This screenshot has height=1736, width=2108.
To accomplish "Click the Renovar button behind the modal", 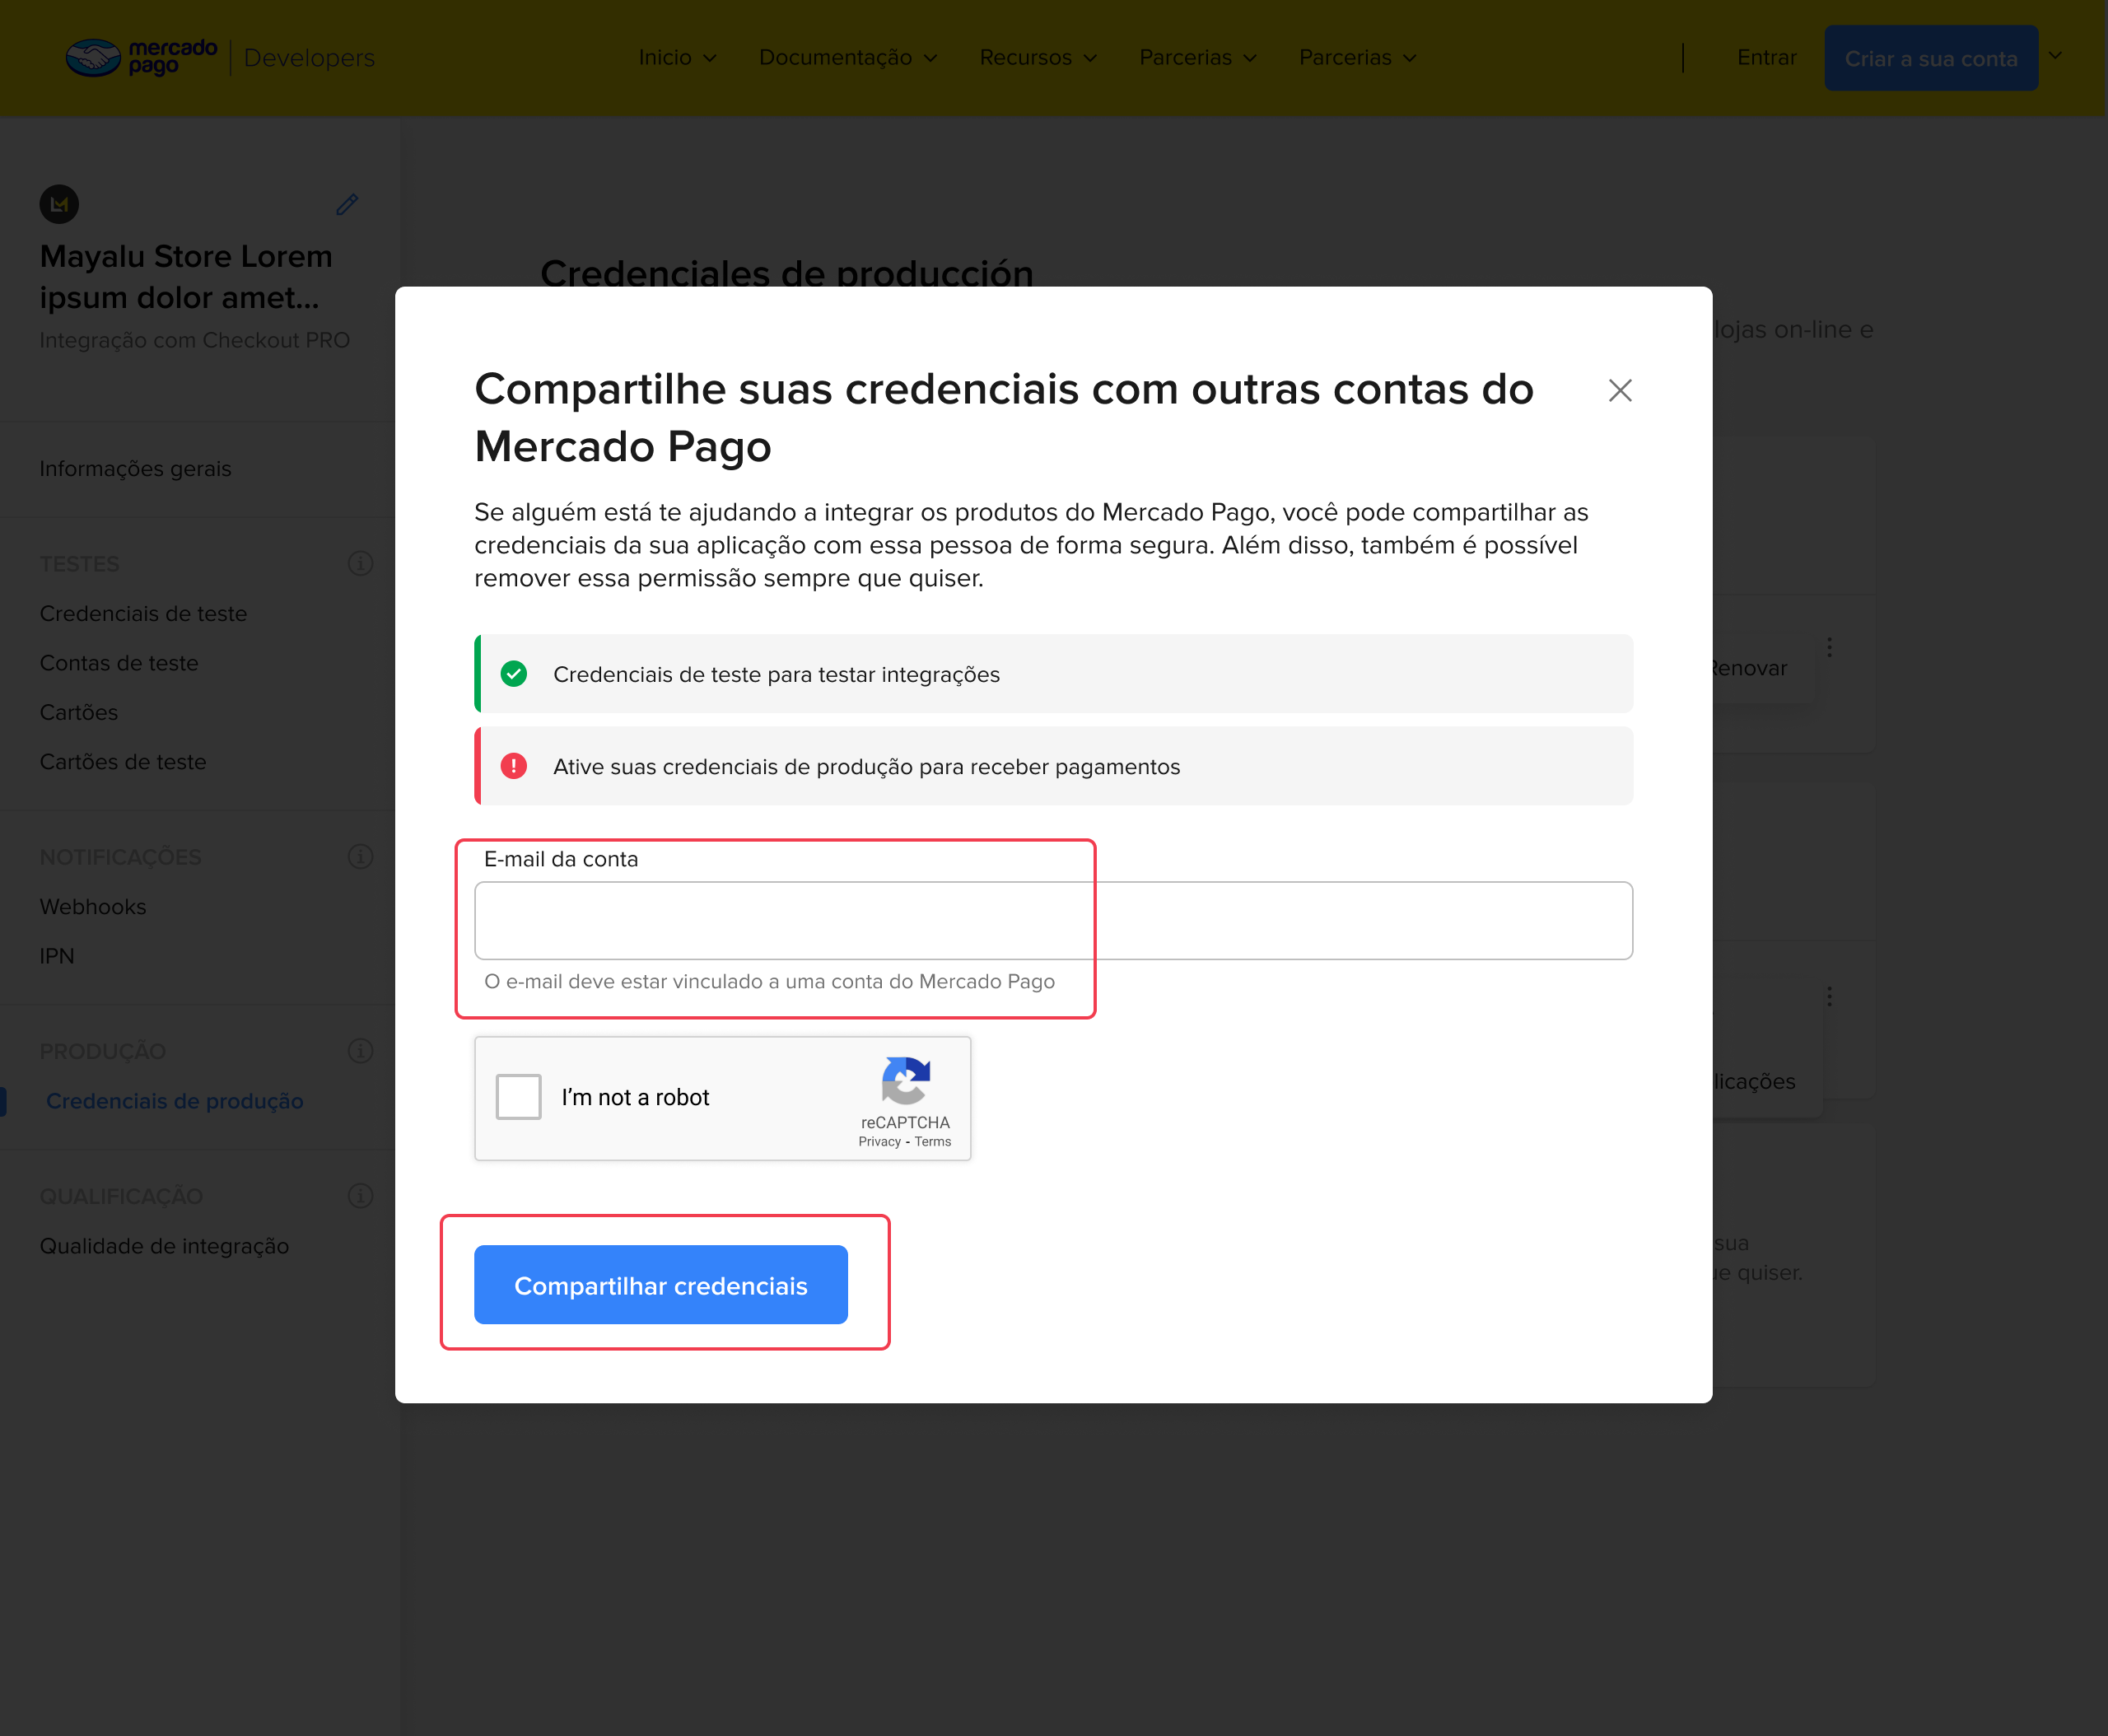I will [x=1750, y=668].
